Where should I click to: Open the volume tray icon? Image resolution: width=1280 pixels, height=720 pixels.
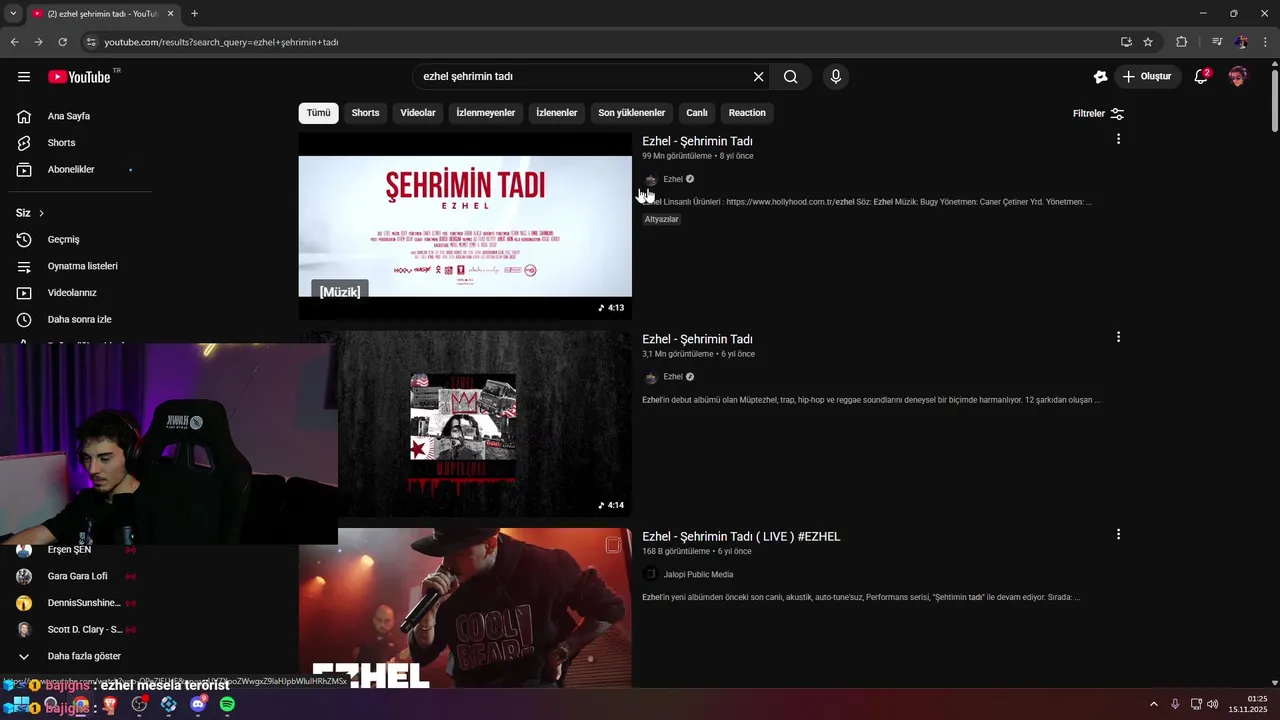point(1212,704)
